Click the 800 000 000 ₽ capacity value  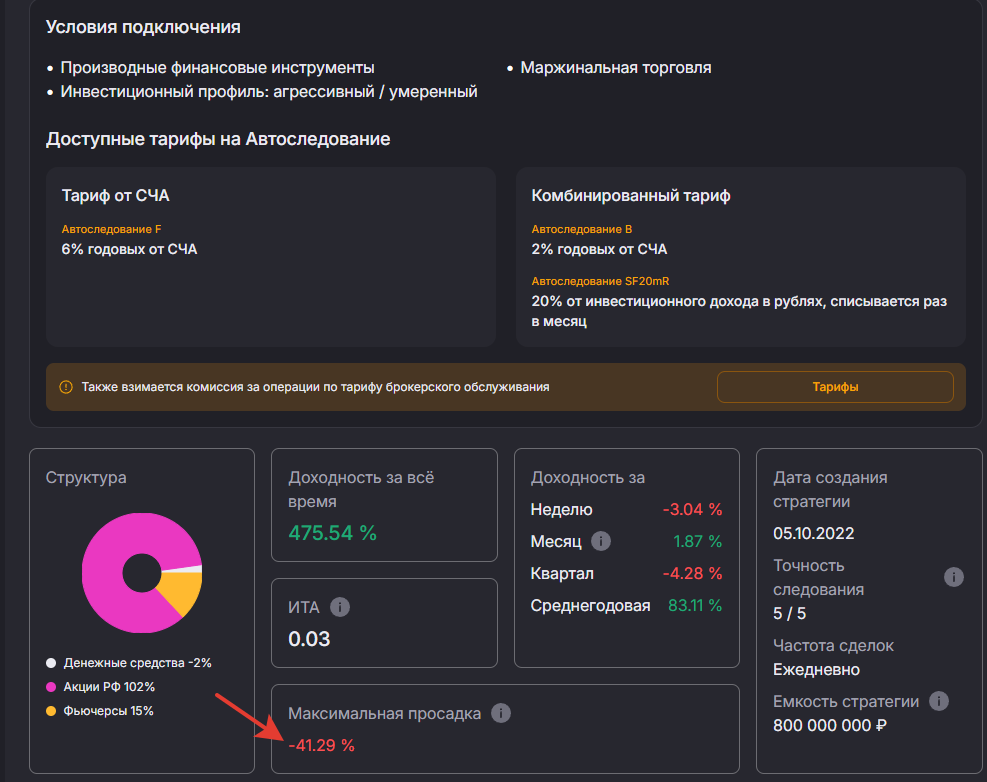[830, 725]
